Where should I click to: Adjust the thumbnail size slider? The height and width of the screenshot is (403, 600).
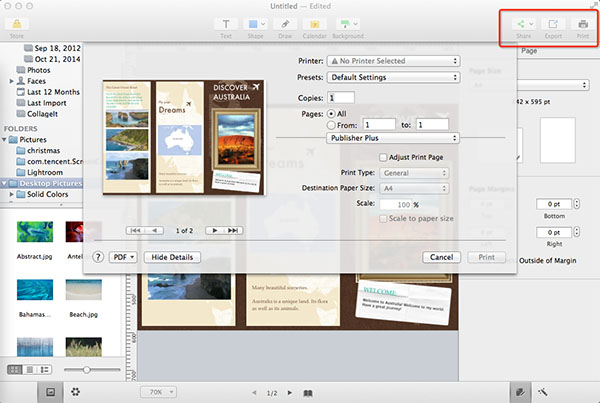tap(87, 370)
